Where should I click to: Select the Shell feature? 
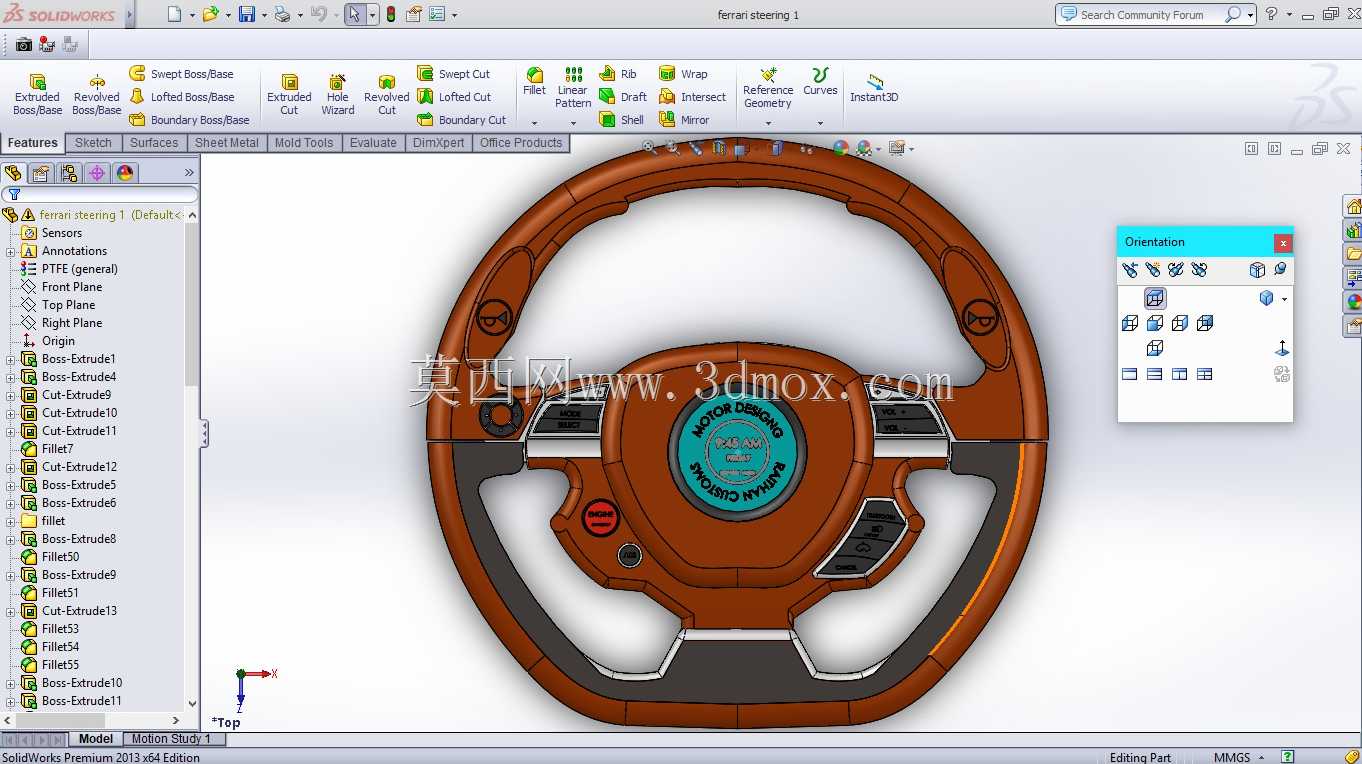[622, 120]
